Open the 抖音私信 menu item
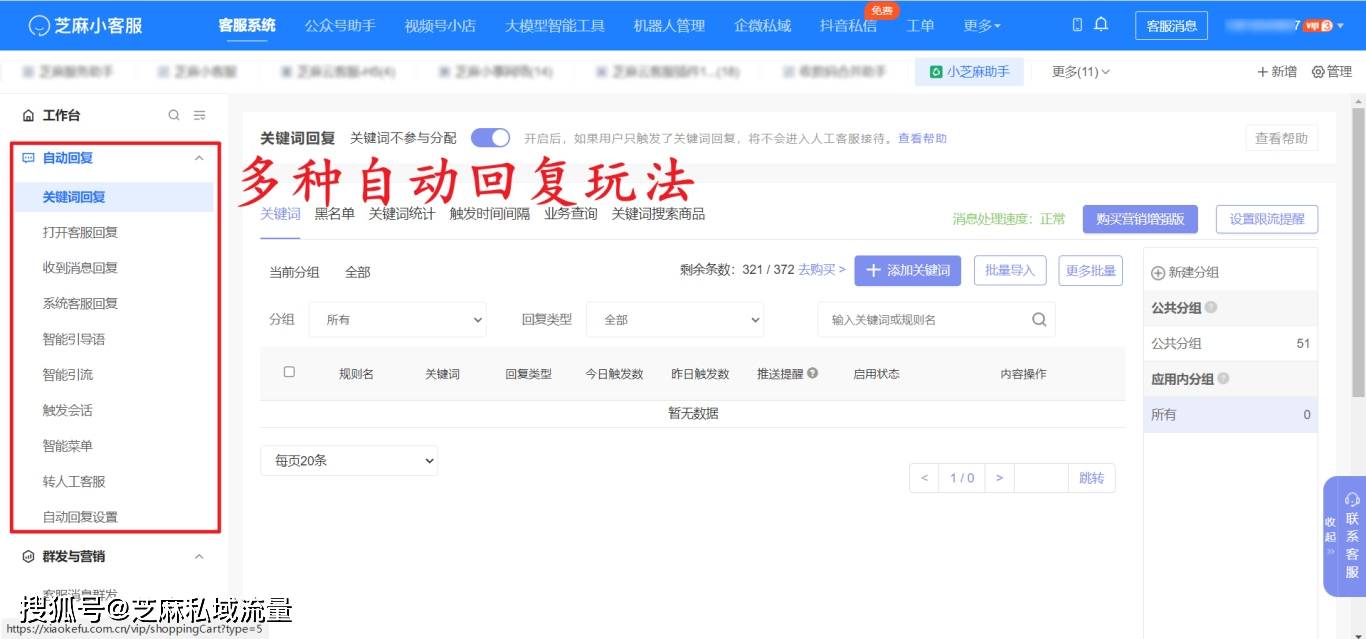 coord(847,26)
